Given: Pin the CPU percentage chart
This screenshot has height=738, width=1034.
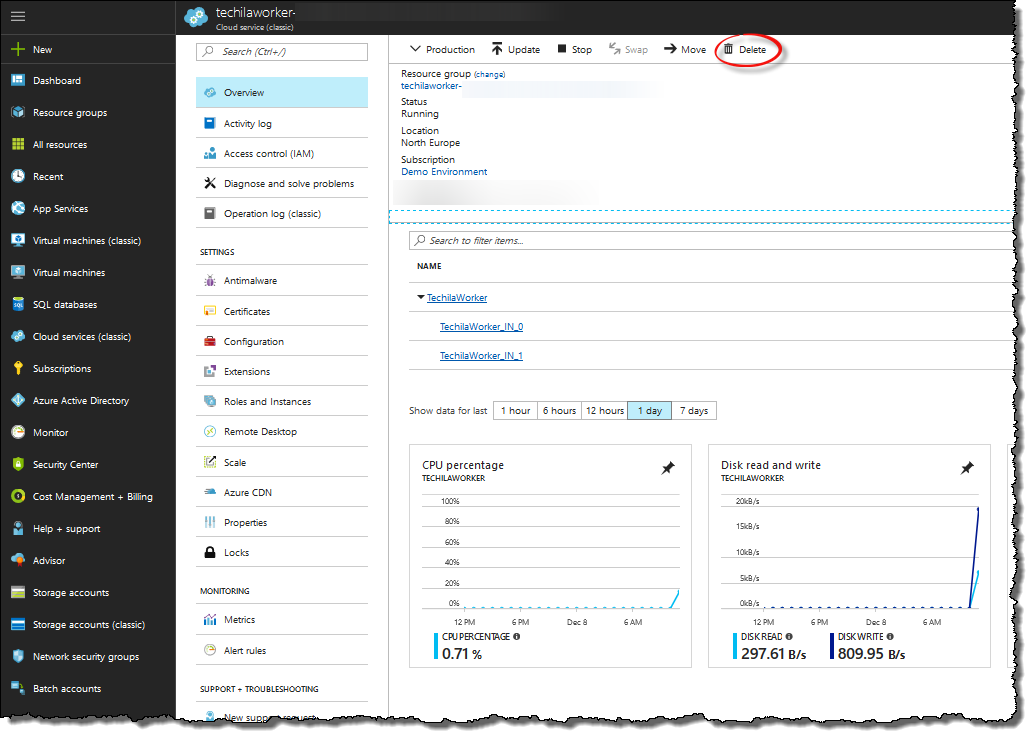Looking at the screenshot, I should coord(668,468).
